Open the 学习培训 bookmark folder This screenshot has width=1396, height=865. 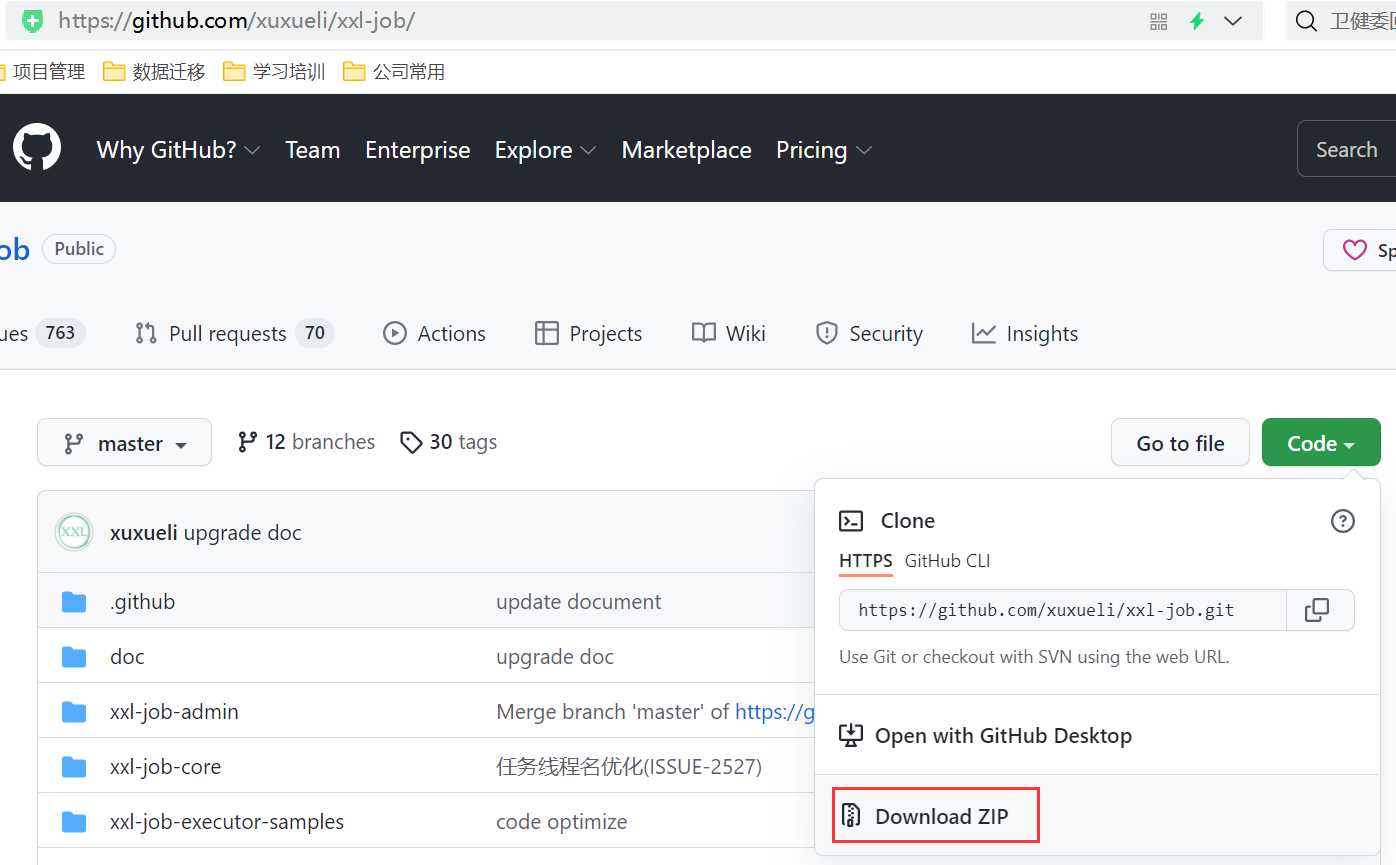(275, 72)
